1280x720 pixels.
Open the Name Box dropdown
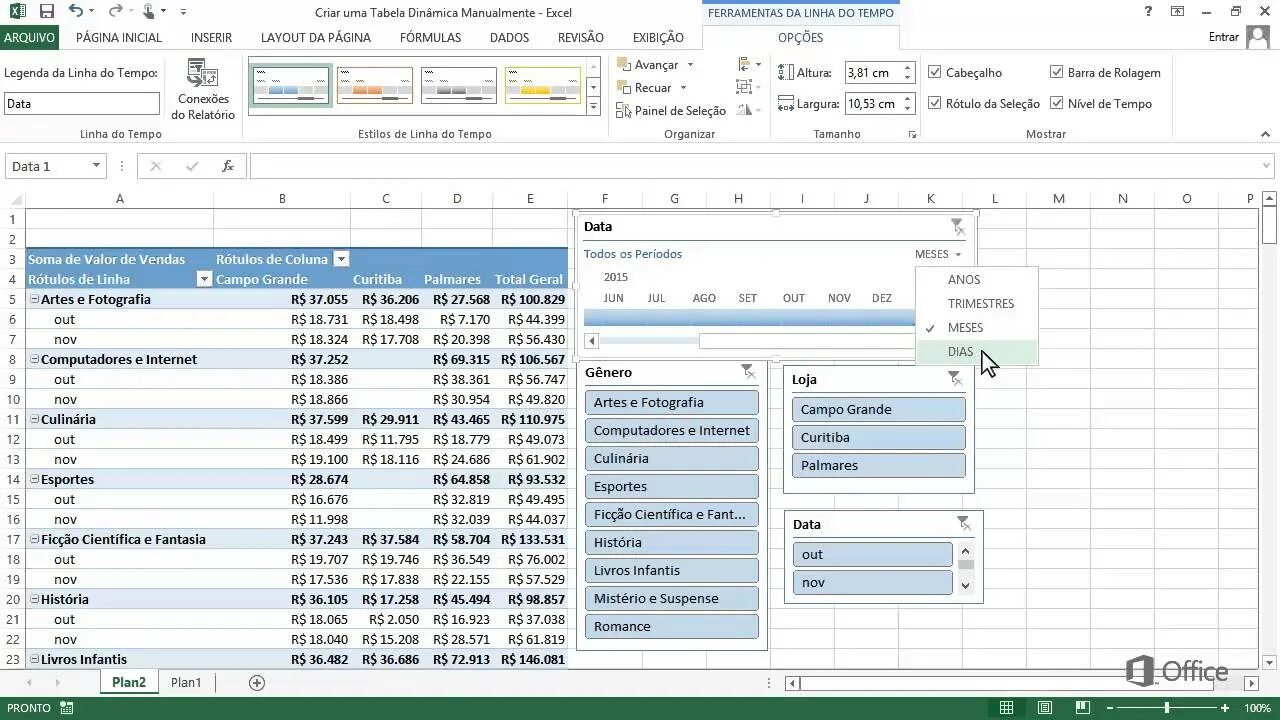click(96, 166)
